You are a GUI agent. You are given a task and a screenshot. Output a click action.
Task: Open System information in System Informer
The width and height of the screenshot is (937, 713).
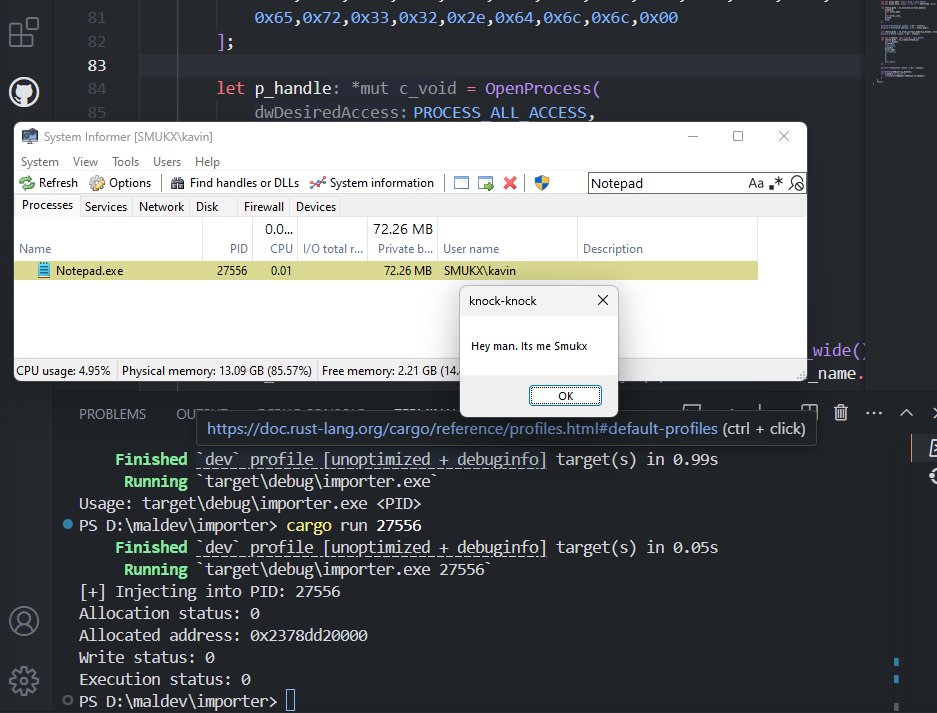372,183
